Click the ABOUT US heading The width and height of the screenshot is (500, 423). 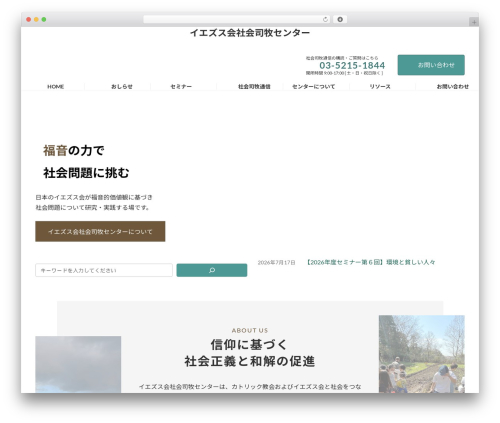point(250,330)
